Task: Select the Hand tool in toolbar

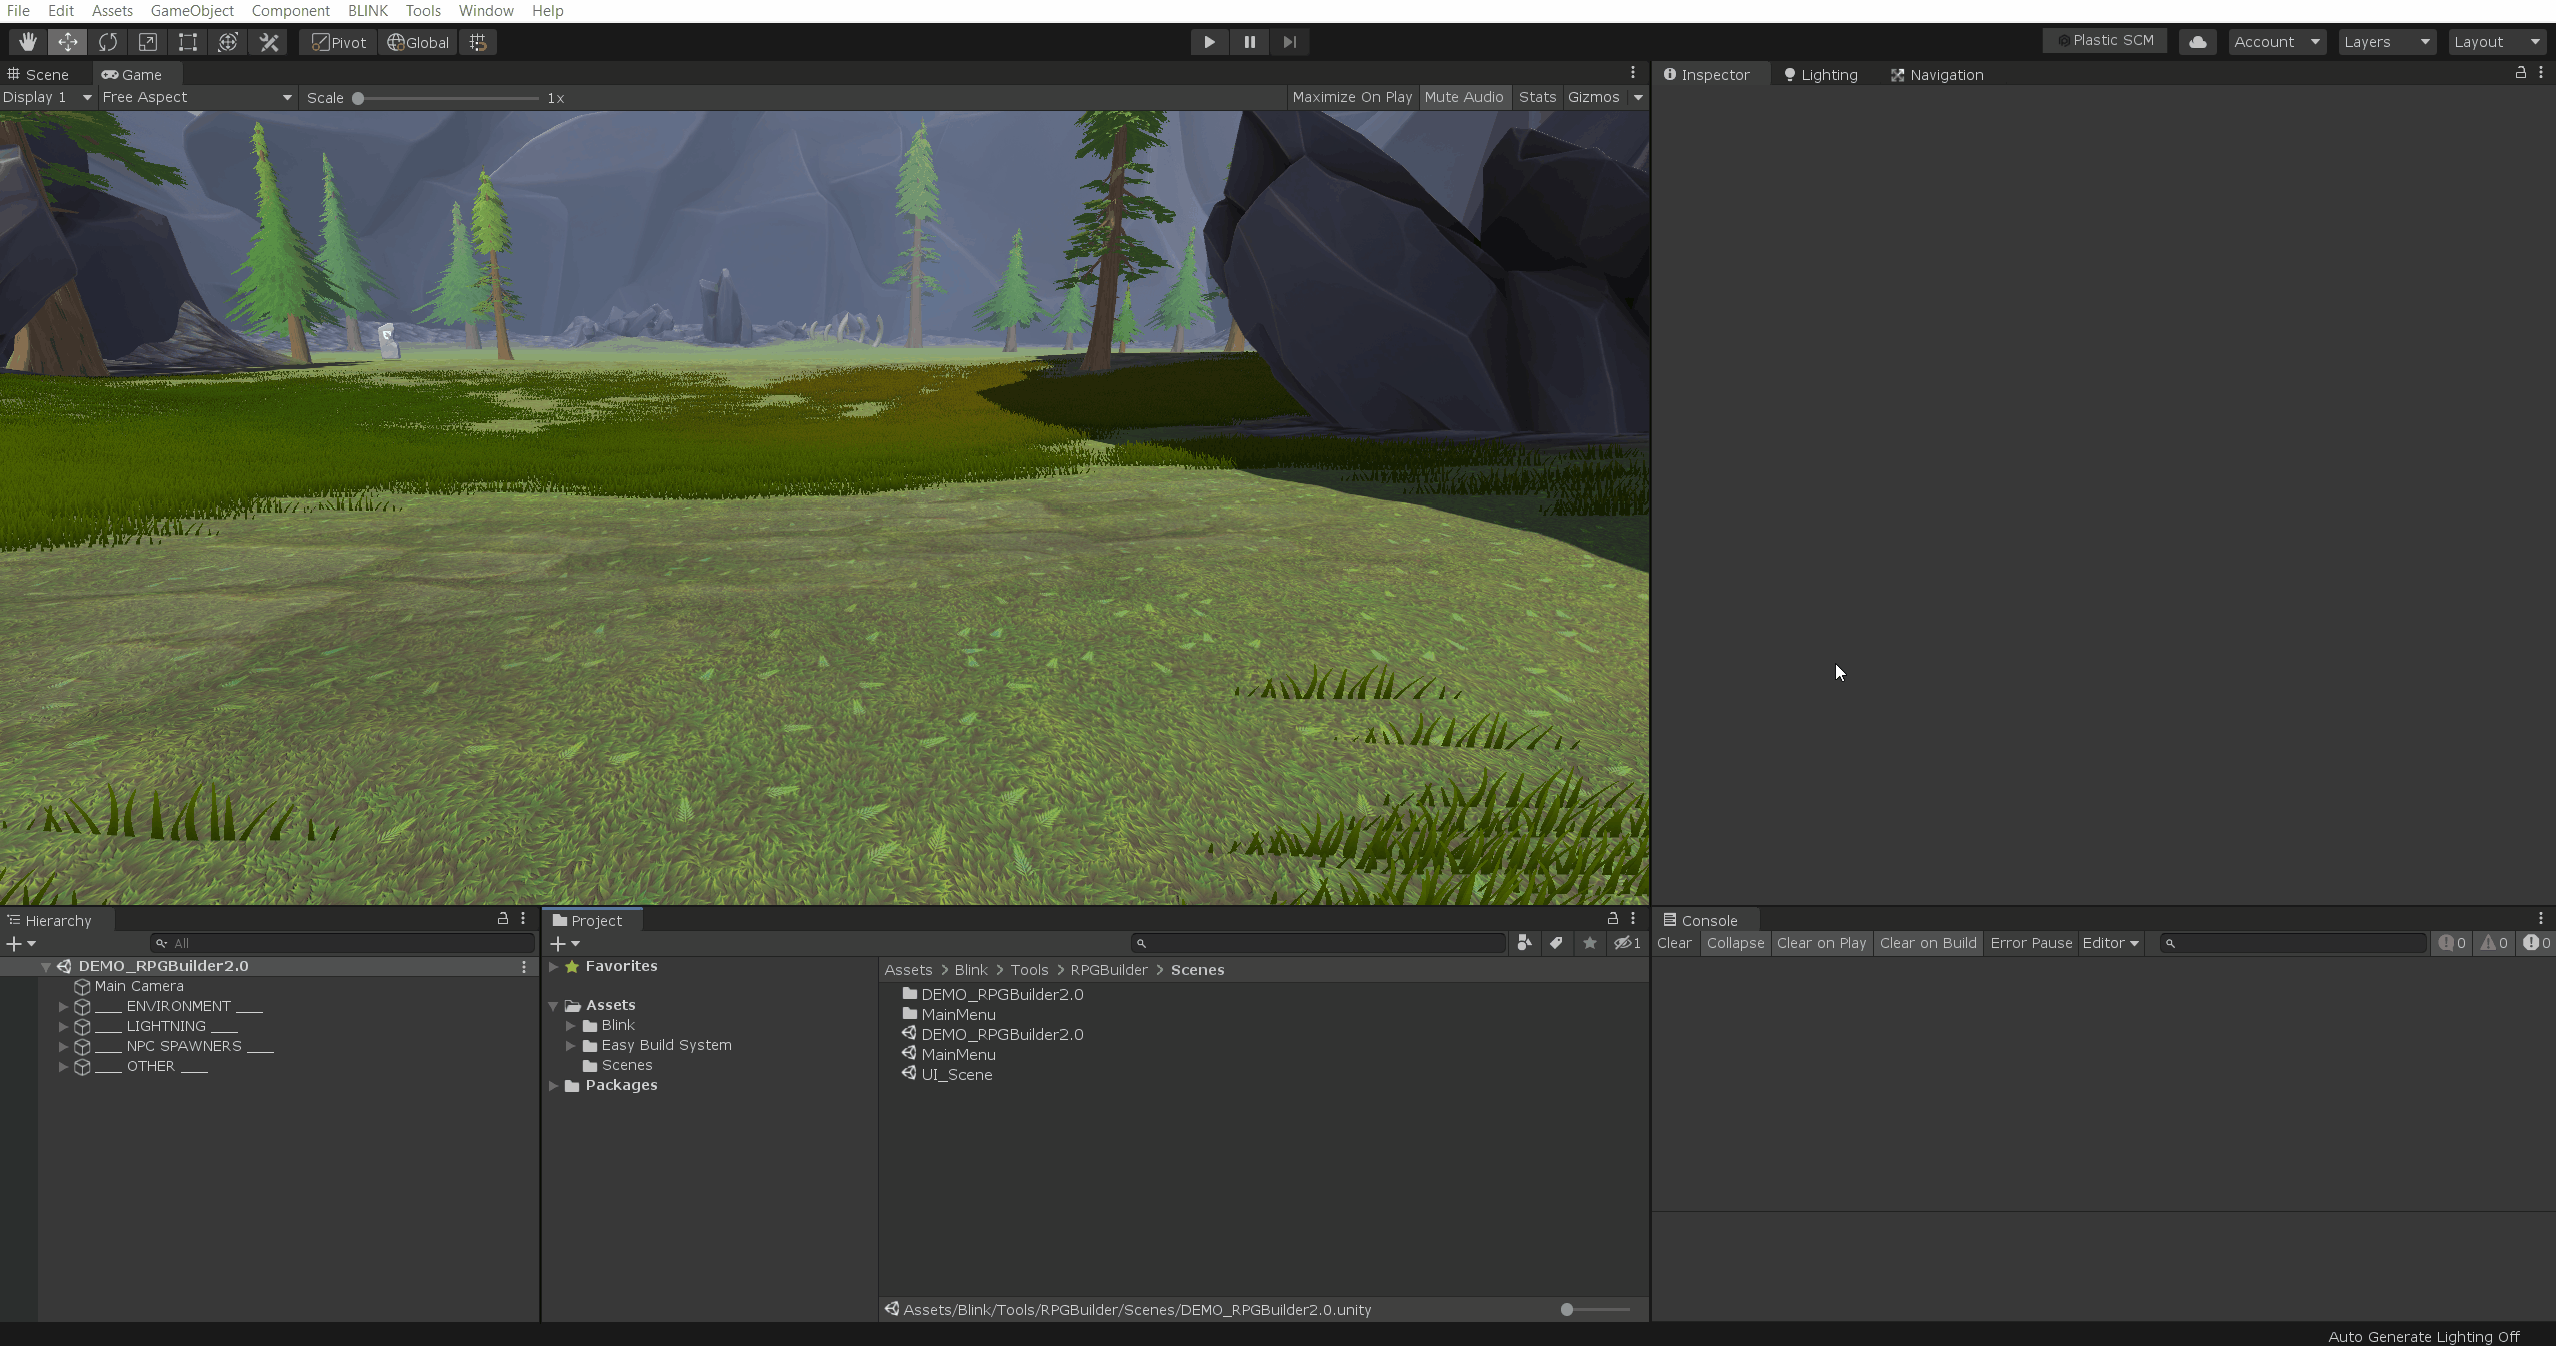Action: pos(27,42)
